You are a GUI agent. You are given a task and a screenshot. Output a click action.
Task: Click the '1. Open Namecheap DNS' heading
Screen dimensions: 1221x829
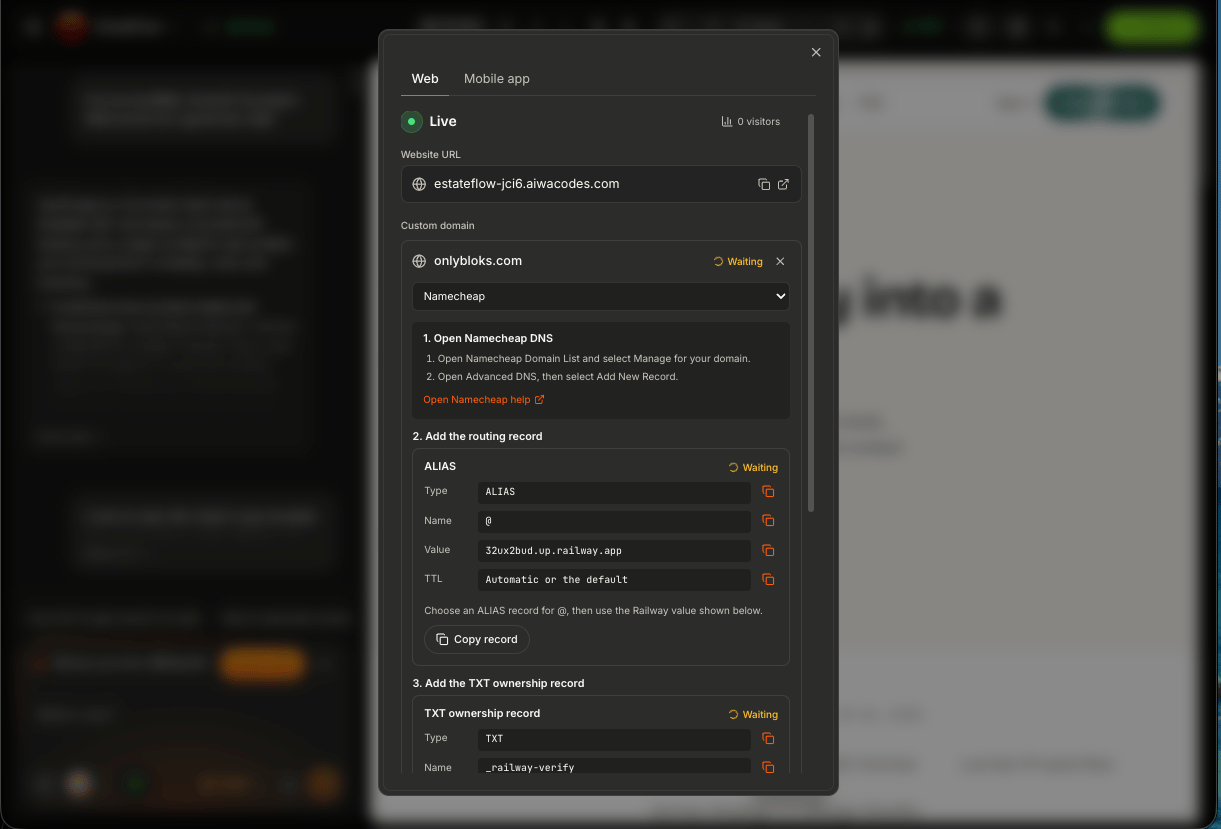488,338
